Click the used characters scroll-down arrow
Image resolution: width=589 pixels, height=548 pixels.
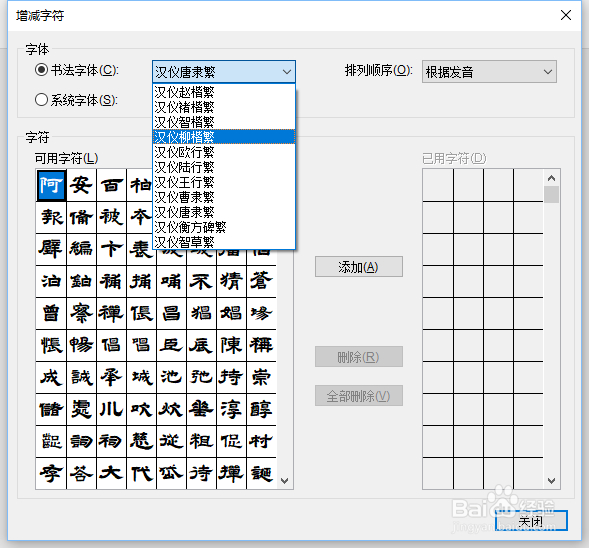(x=551, y=481)
